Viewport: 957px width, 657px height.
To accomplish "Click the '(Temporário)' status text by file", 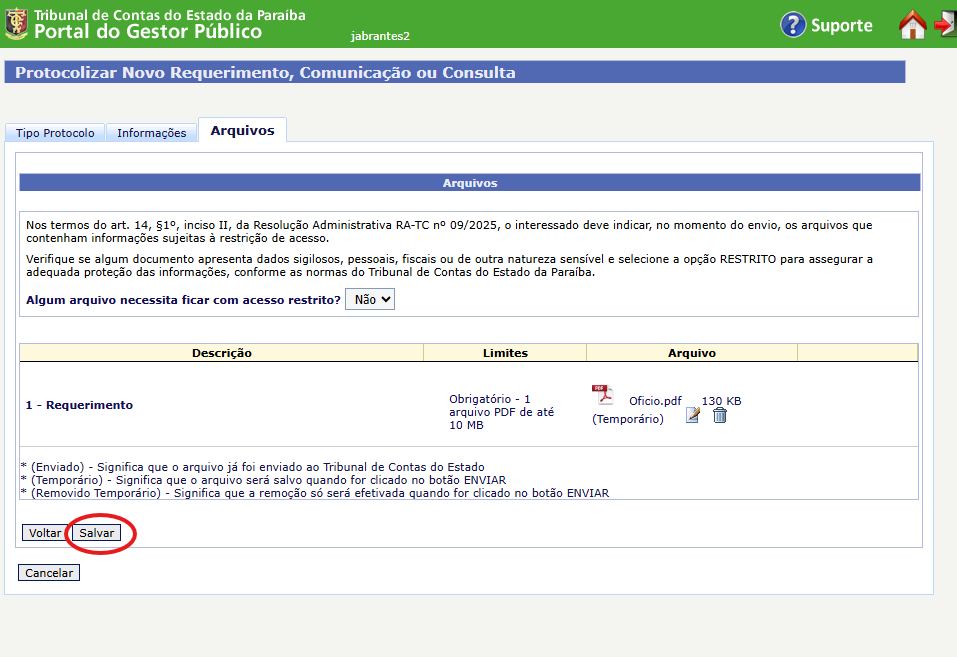I will point(627,419).
